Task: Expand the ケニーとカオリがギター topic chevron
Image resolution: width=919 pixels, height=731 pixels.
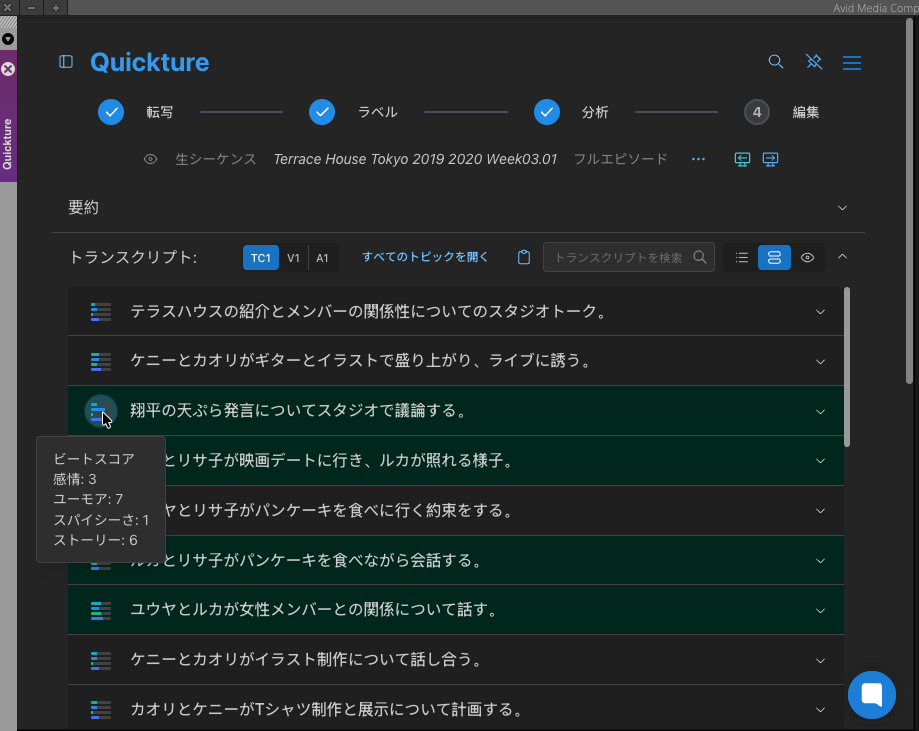Action: point(821,362)
